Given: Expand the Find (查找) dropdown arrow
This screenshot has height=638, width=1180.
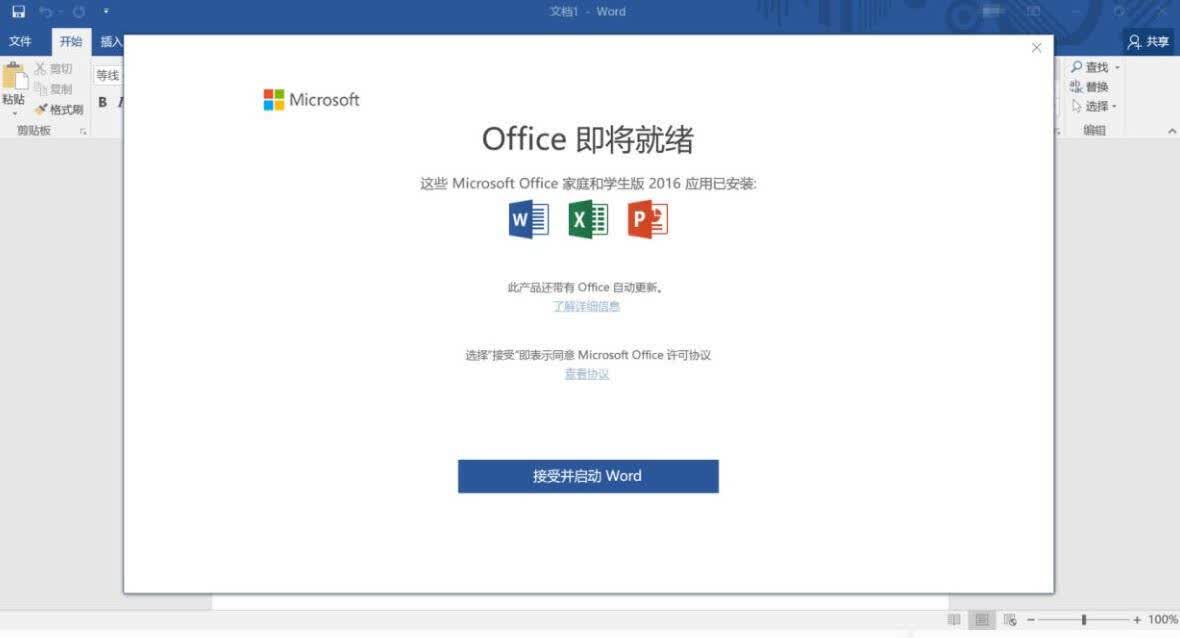Looking at the screenshot, I should click(x=1118, y=68).
